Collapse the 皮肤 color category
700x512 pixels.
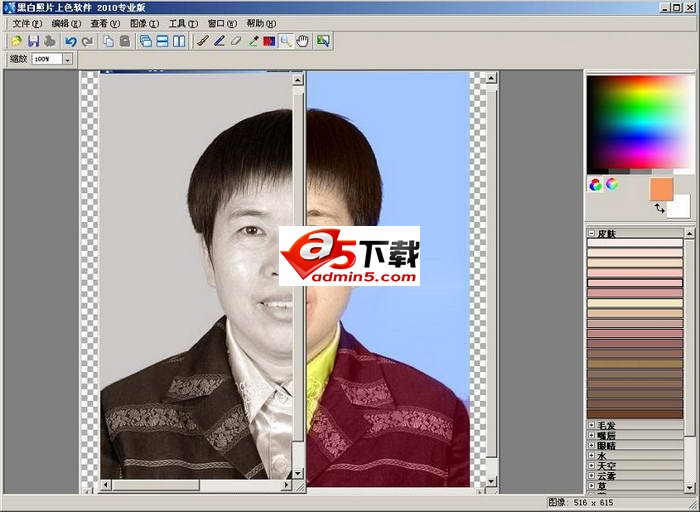pyautogui.click(x=591, y=233)
